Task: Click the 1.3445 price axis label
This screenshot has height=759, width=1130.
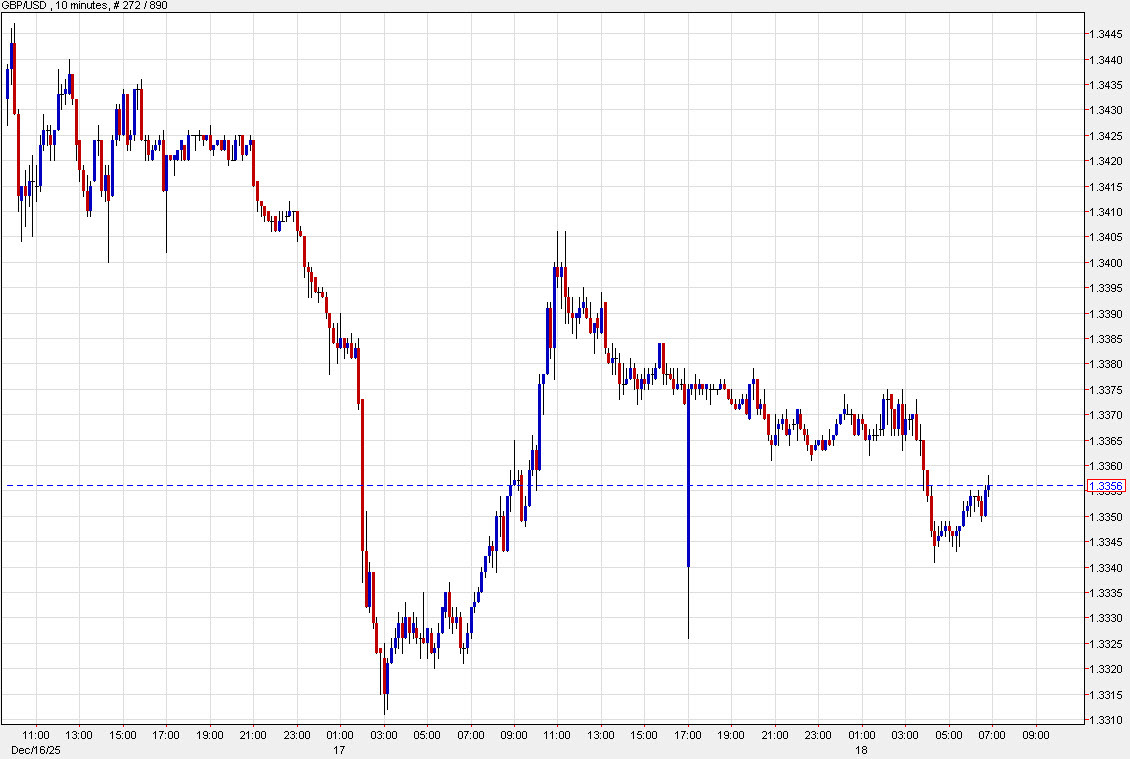Action: (x=1105, y=34)
